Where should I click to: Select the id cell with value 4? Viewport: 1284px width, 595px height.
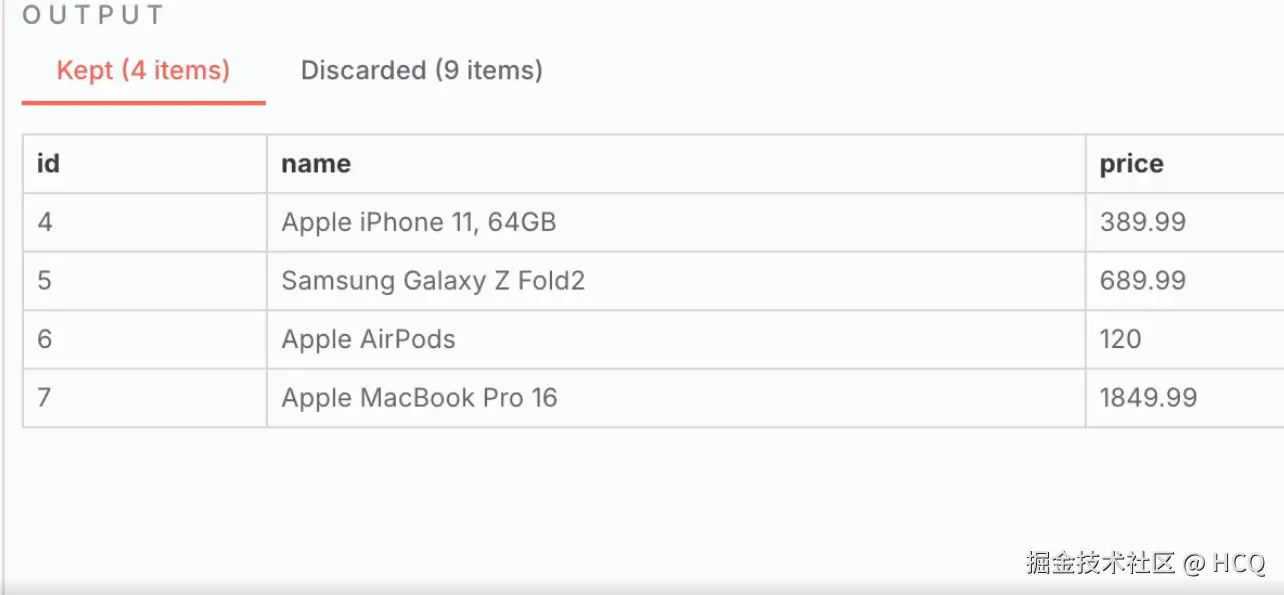click(x=145, y=222)
